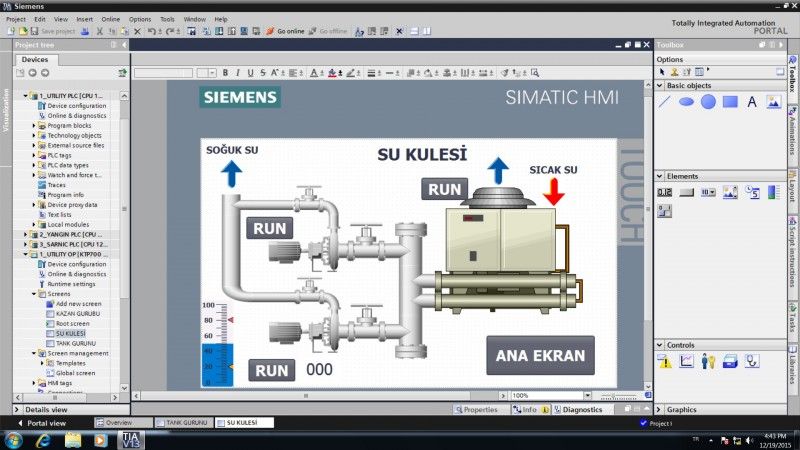Collapse the Elements section
Screen dimensions: 800x450
point(659,176)
